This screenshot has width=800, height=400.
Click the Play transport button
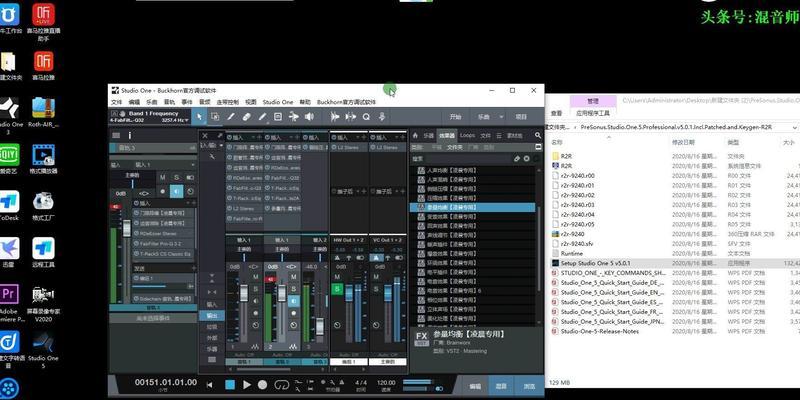pos(247,385)
